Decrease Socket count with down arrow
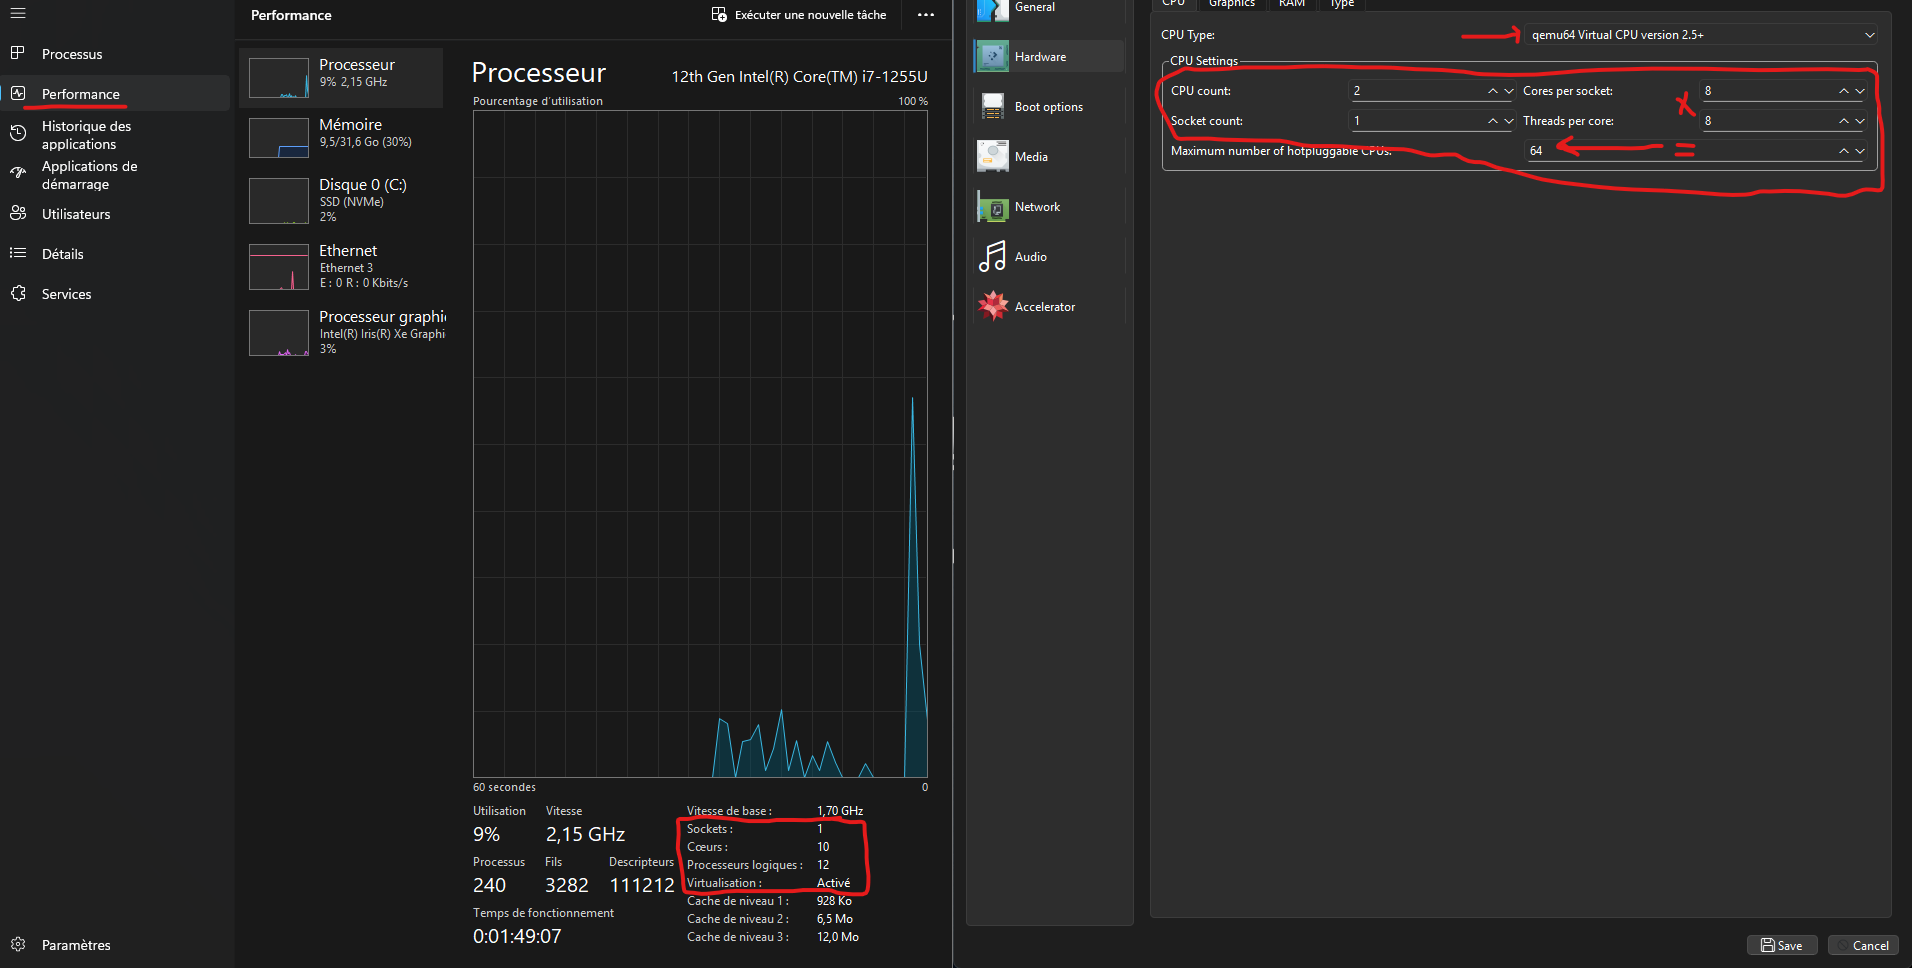 [1509, 121]
